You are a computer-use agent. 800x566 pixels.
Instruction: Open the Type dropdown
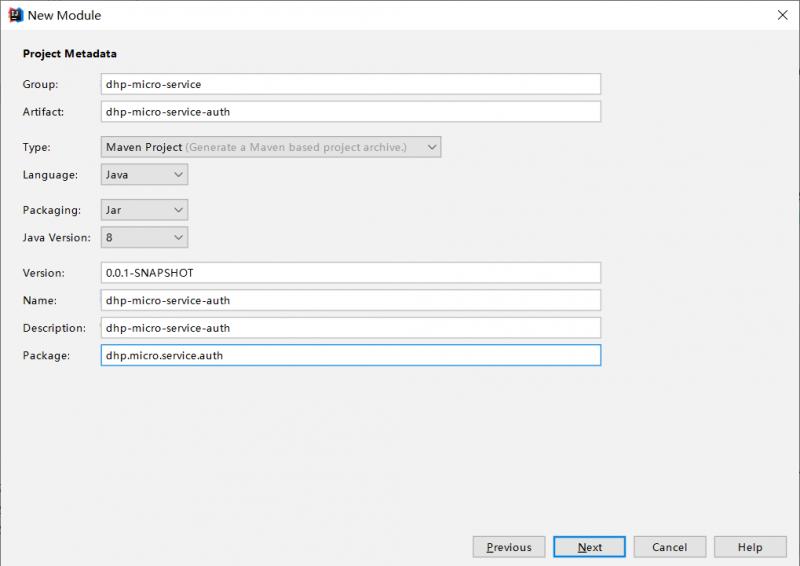click(x=270, y=147)
